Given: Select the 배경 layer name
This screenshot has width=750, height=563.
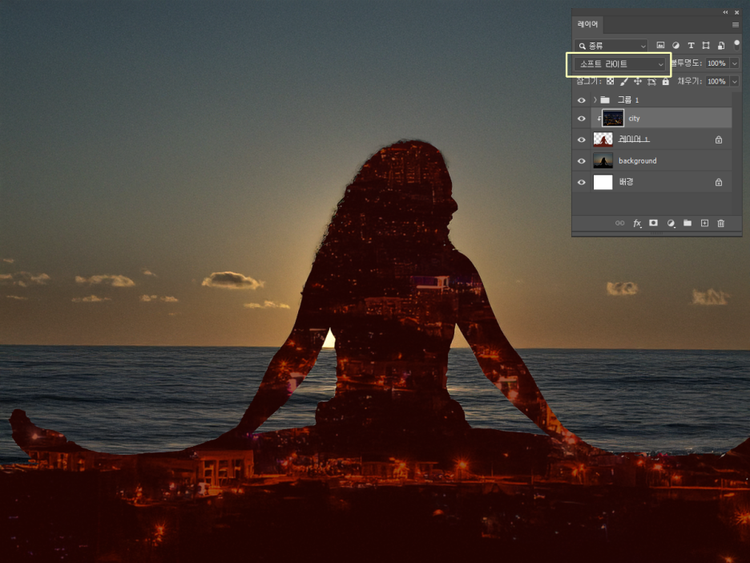Looking at the screenshot, I should (x=626, y=182).
